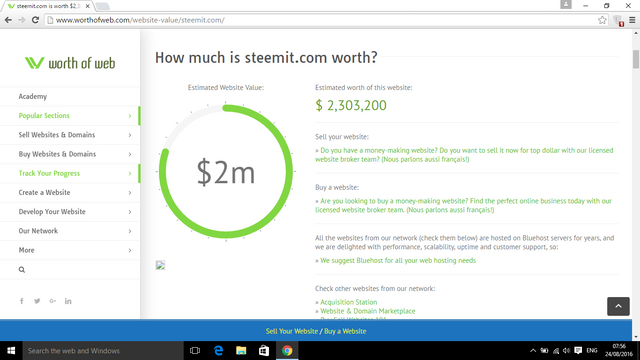Click the Chrome user profile icon
This screenshot has height=360, width=640.
[566, 4]
